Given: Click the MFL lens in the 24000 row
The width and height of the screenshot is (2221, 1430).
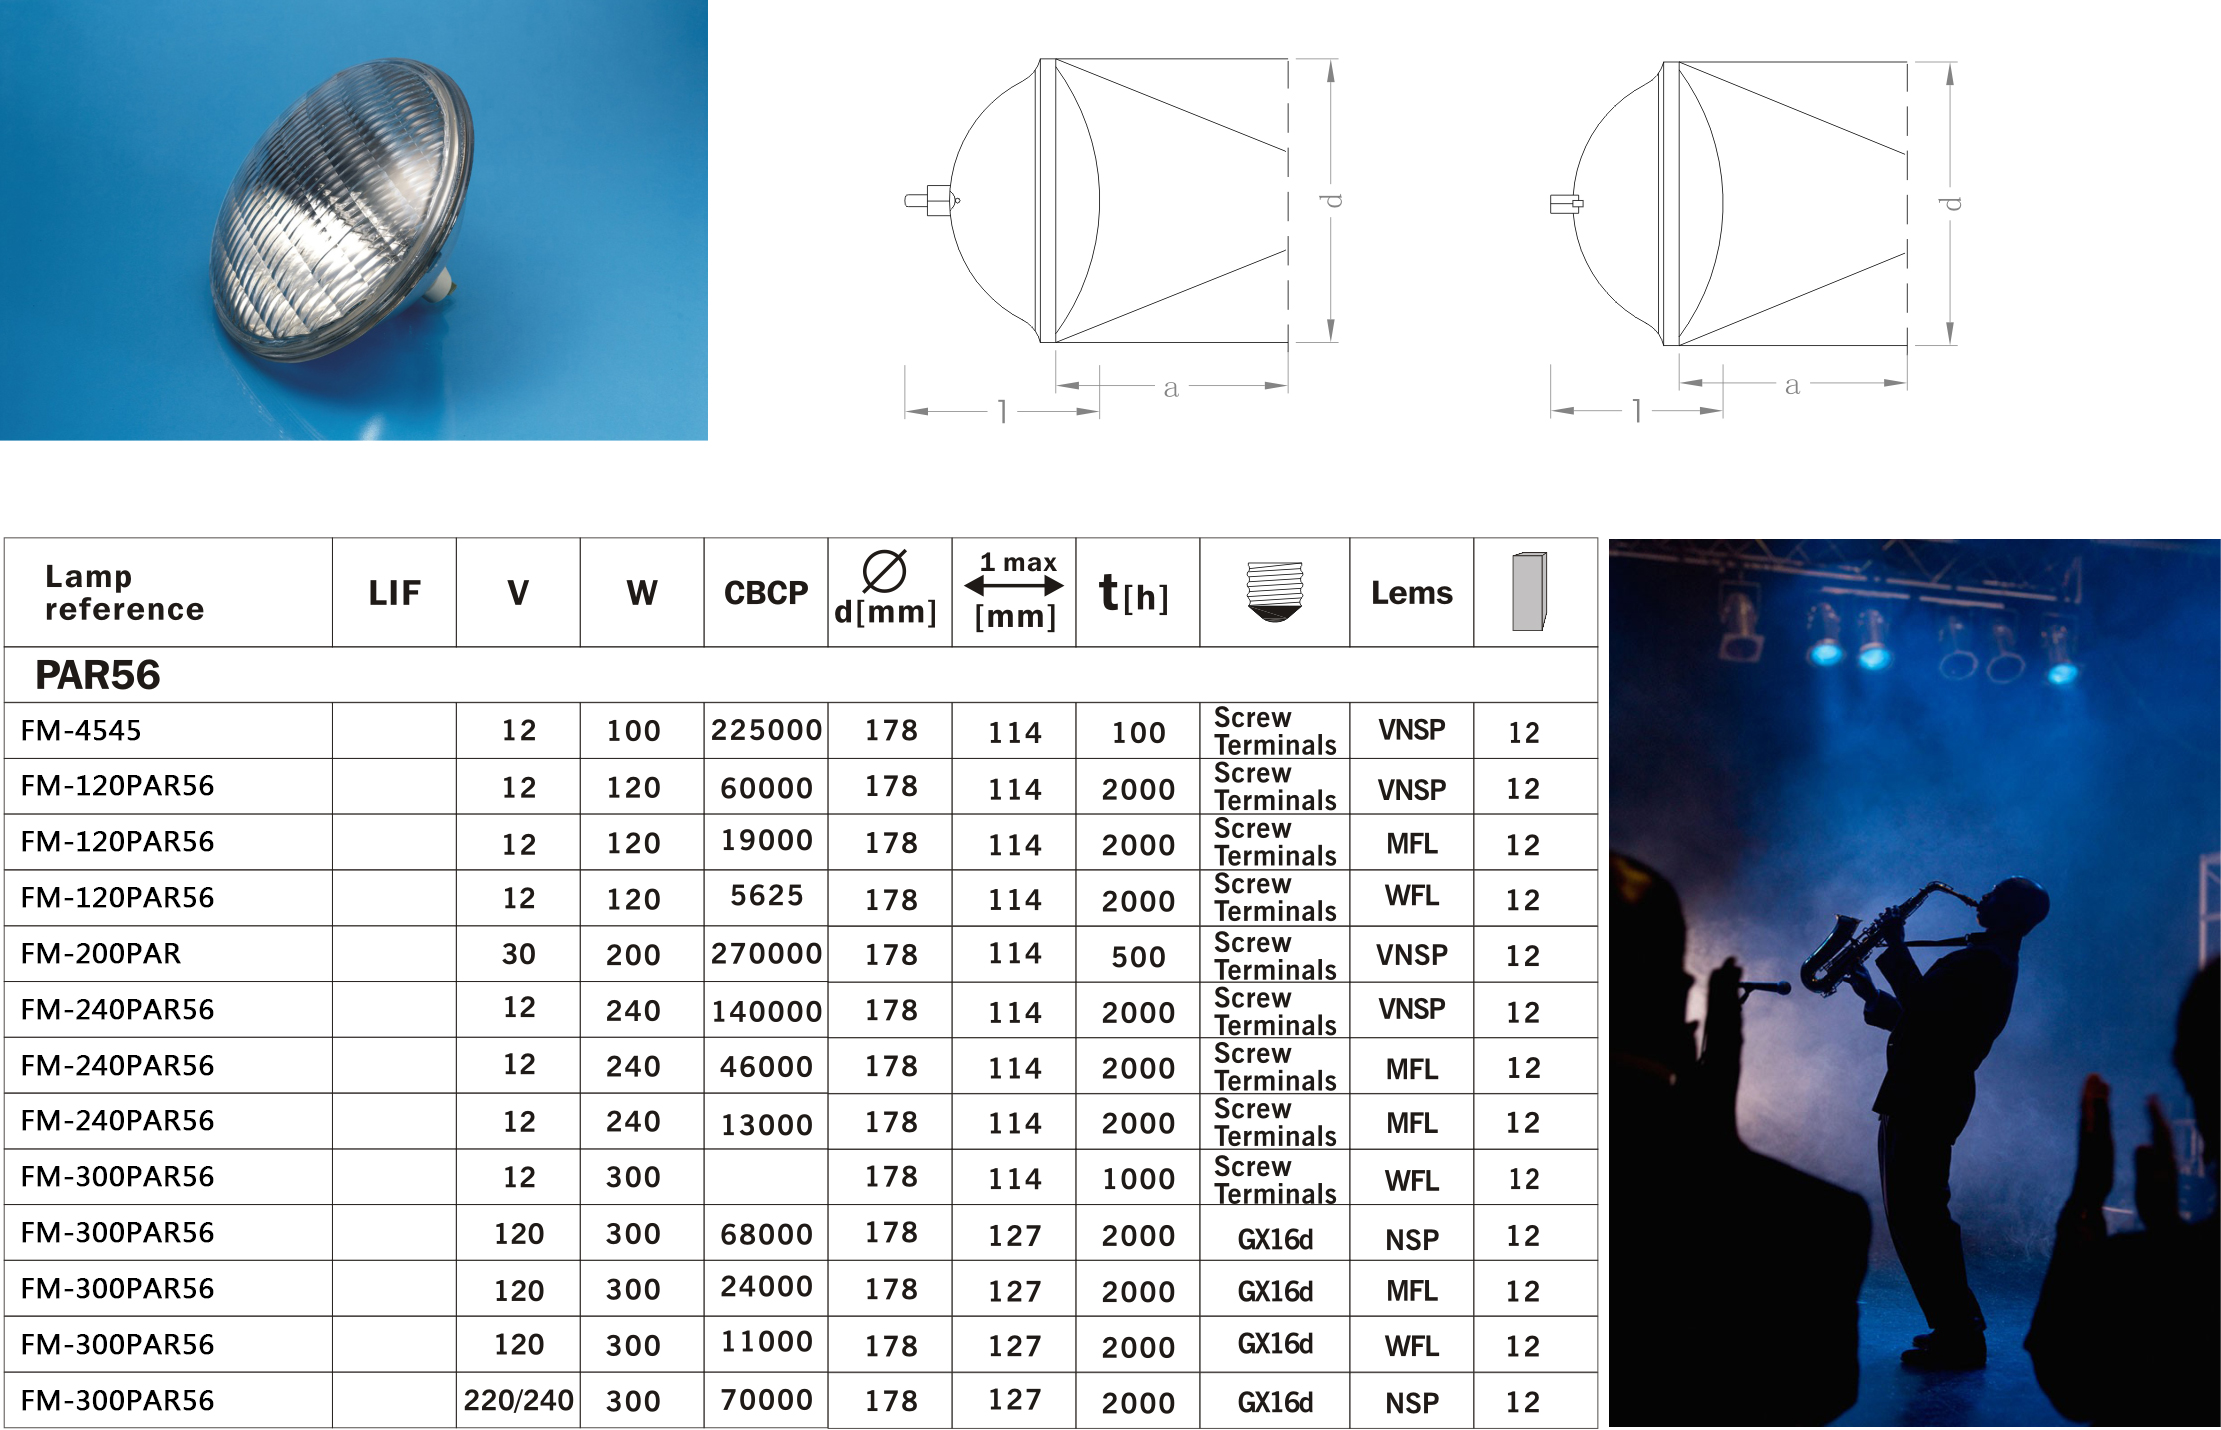Looking at the screenshot, I should (1412, 1291).
